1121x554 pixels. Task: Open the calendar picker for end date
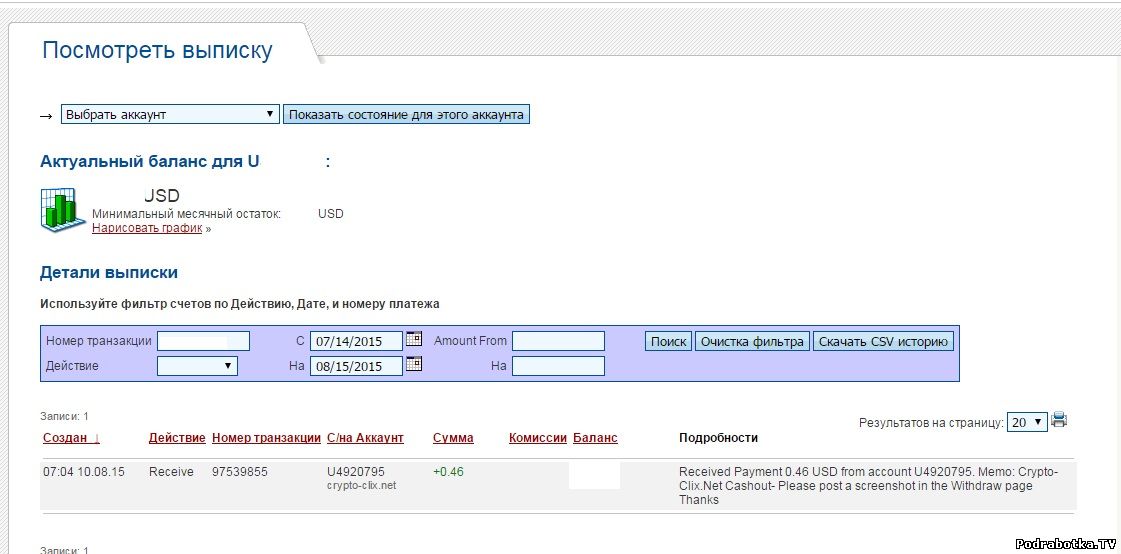pyautogui.click(x=414, y=365)
